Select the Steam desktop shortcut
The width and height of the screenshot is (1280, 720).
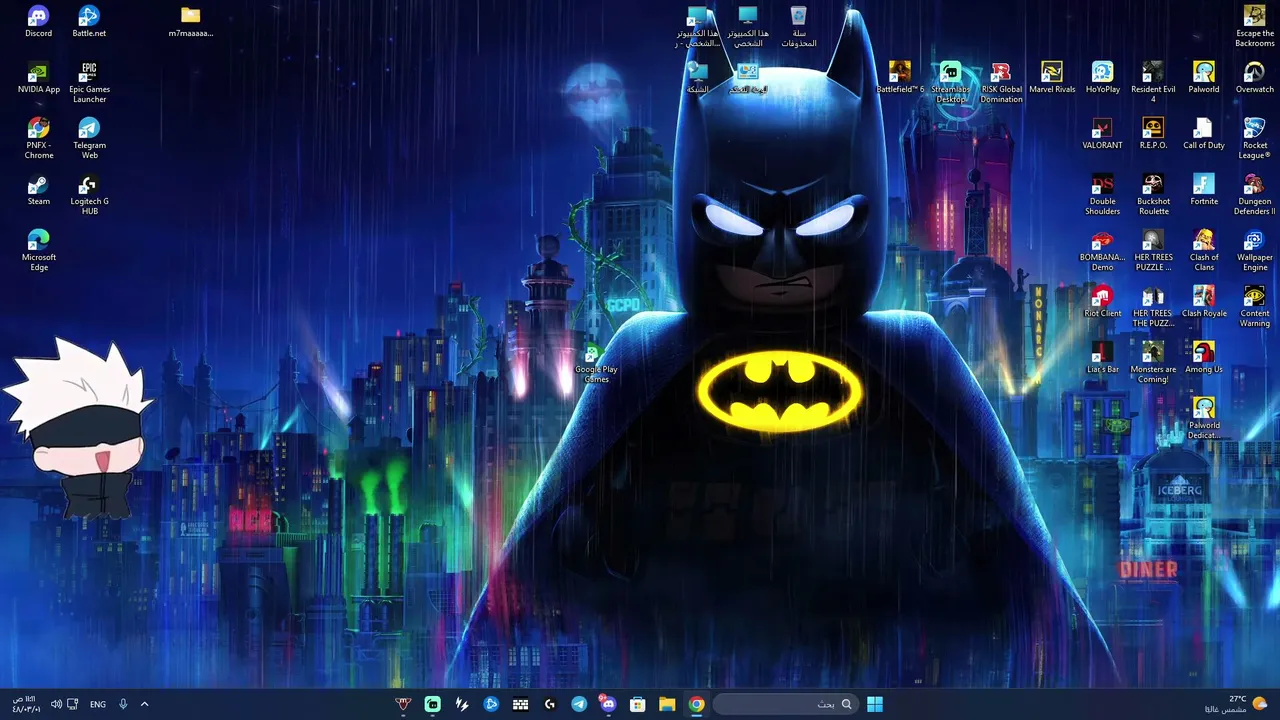(39, 190)
